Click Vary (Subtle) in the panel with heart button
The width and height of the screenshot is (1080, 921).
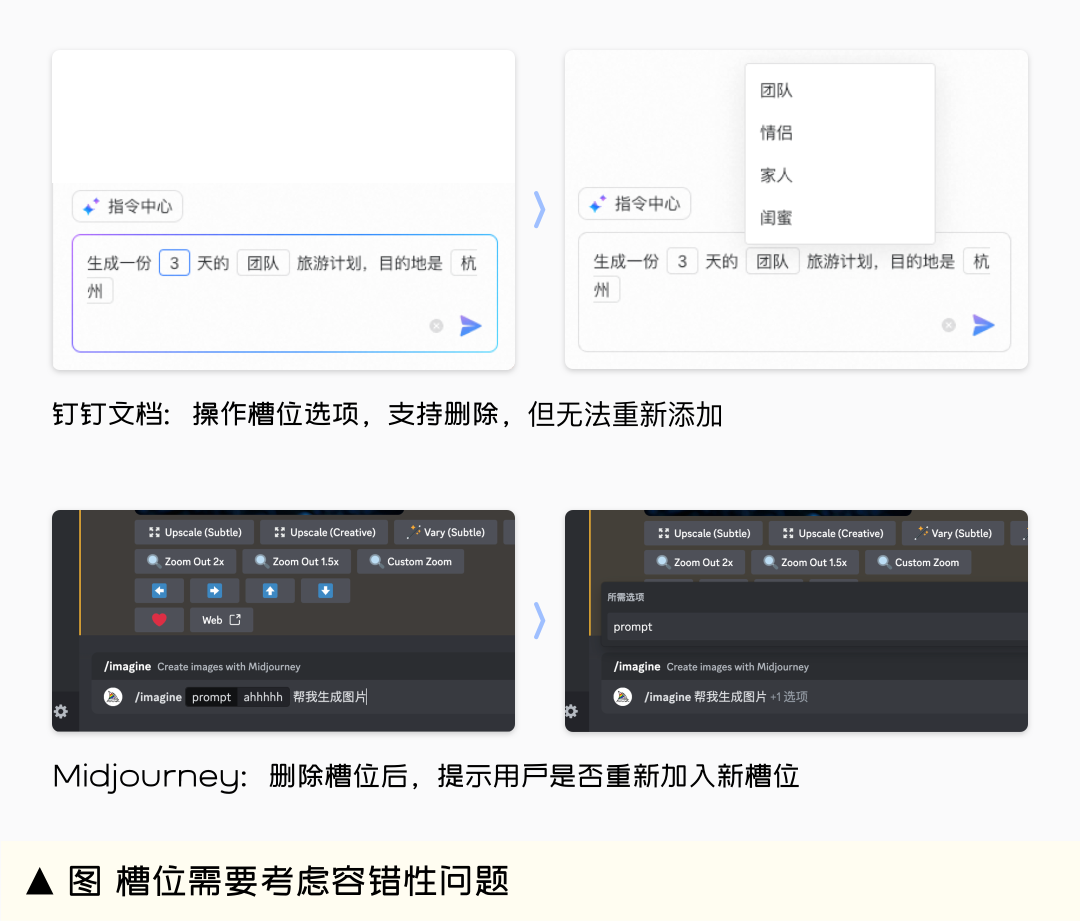[446, 532]
